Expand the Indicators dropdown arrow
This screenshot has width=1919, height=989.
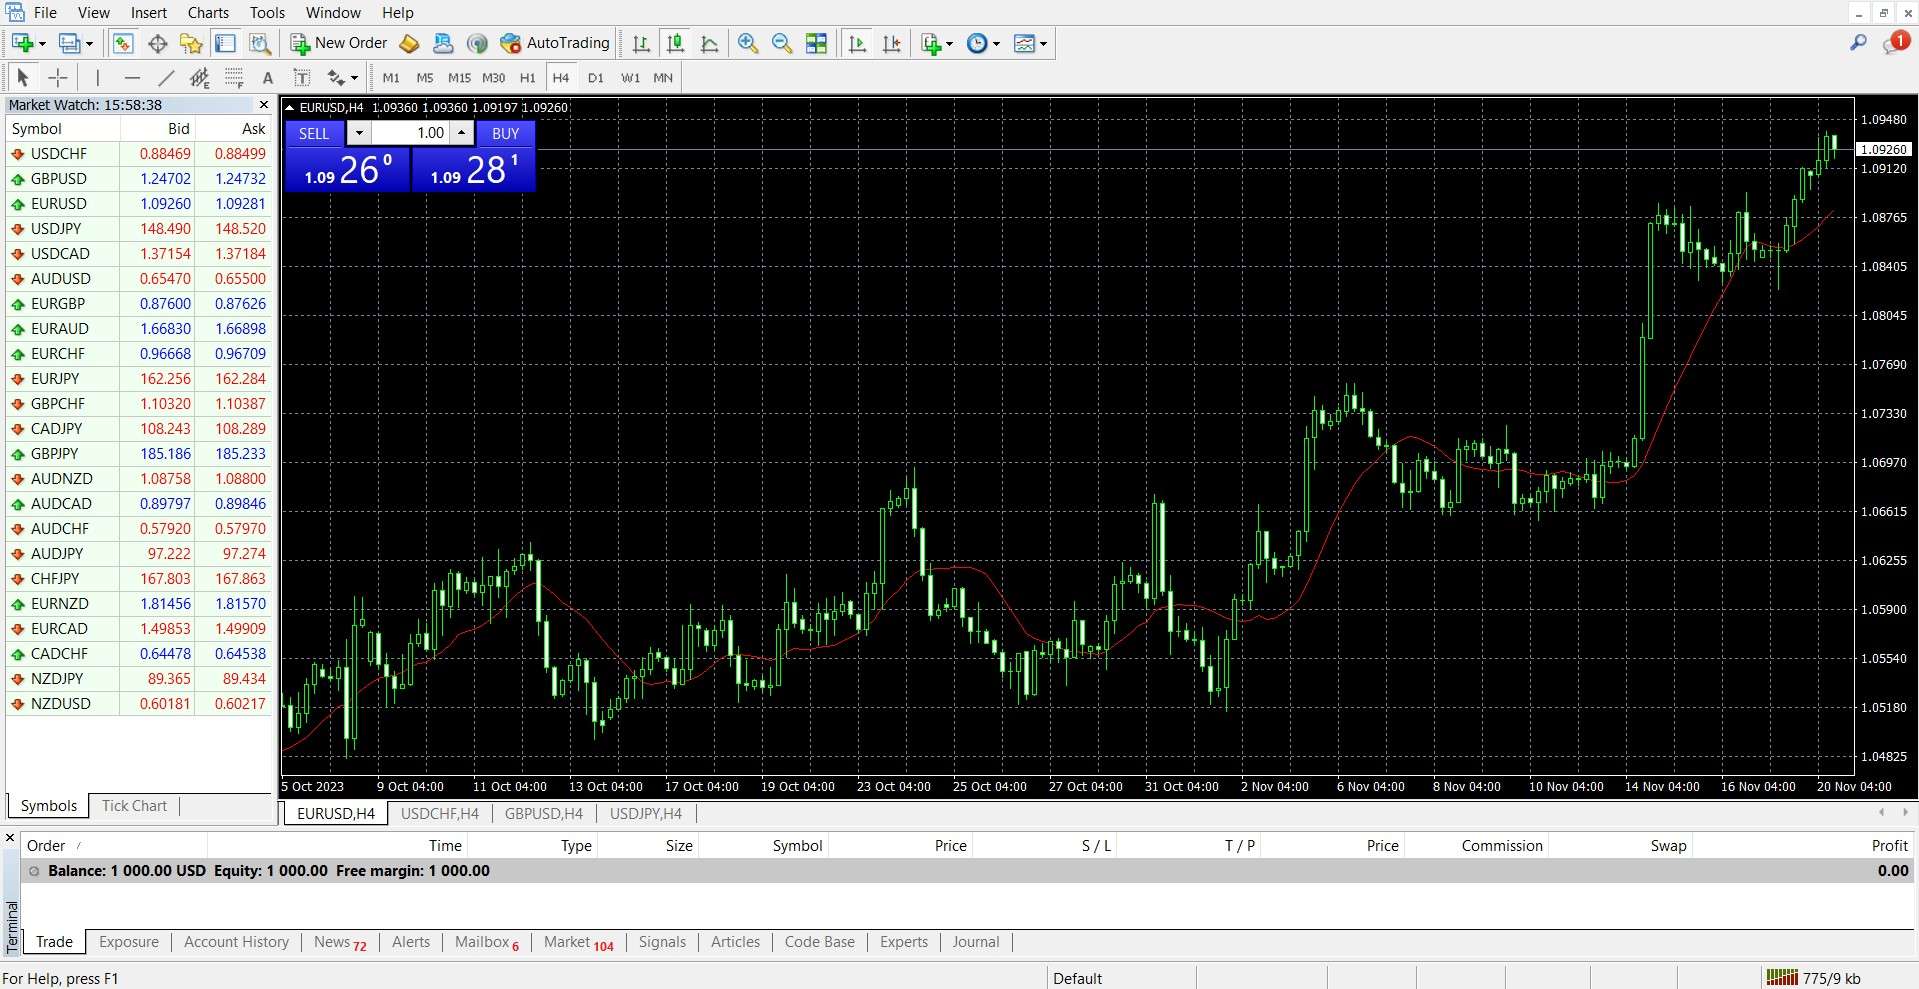point(949,44)
